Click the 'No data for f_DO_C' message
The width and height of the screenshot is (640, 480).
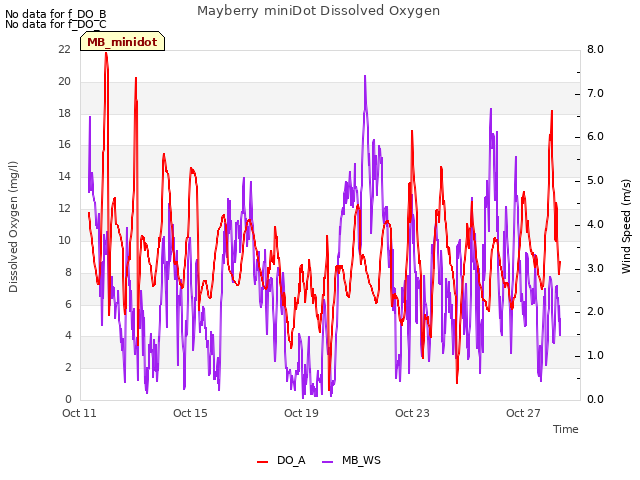[56, 24]
